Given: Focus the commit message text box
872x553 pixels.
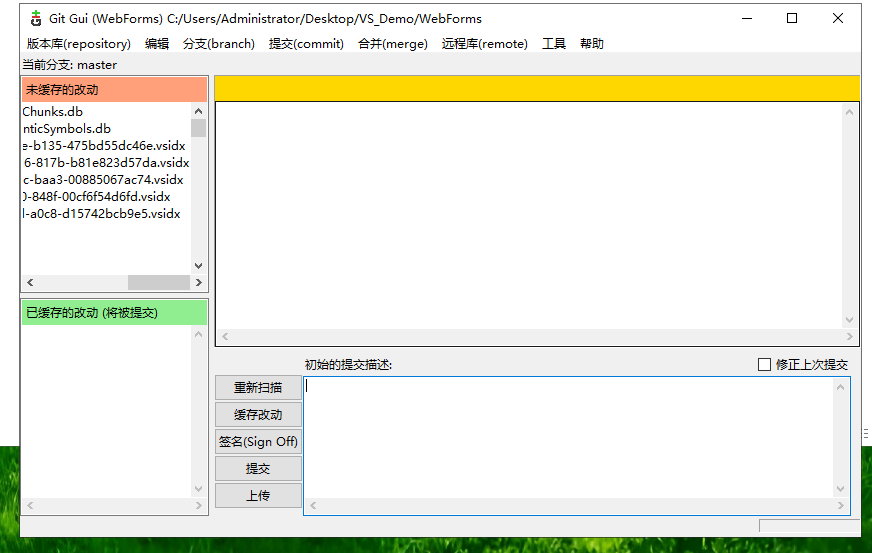Looking at the screenshot, I should pos(568,438).
